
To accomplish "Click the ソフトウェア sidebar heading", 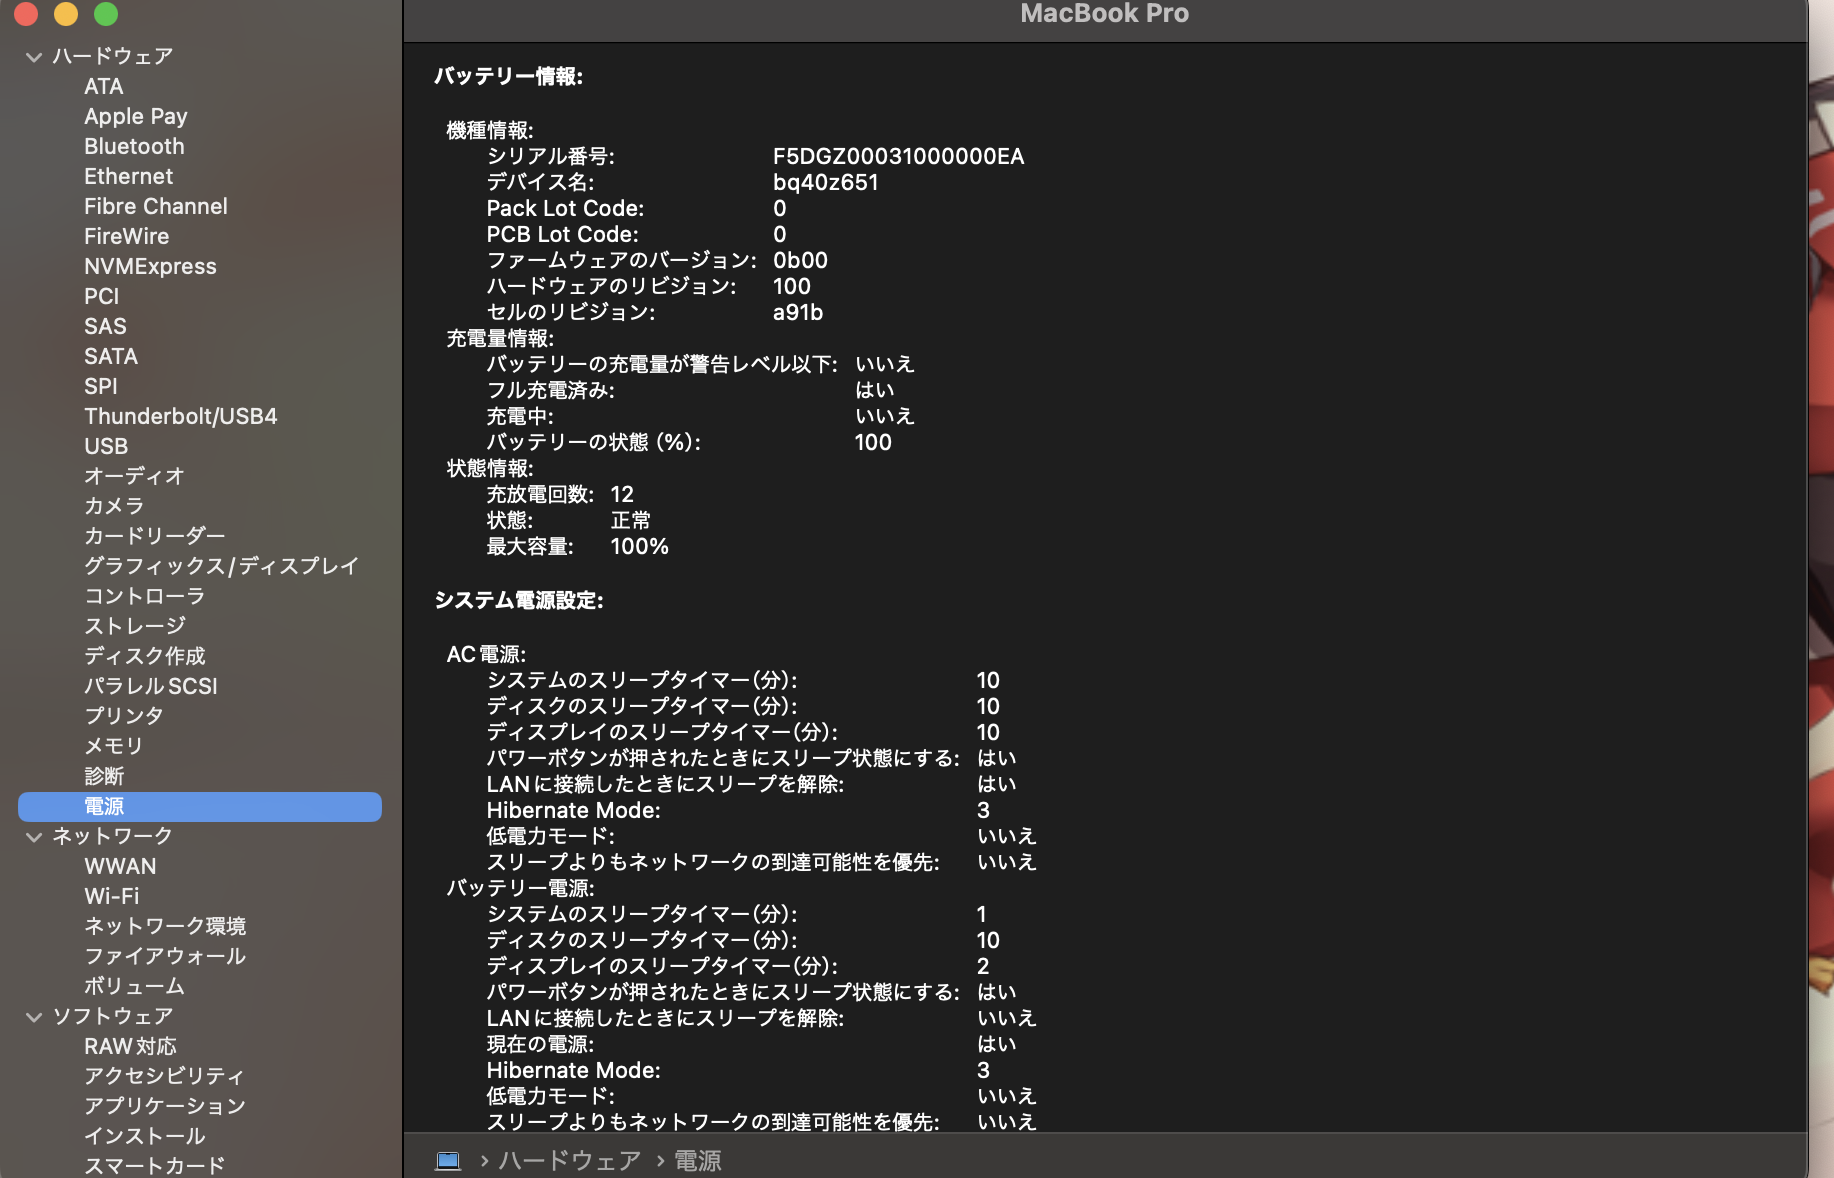I will 113,1017.
